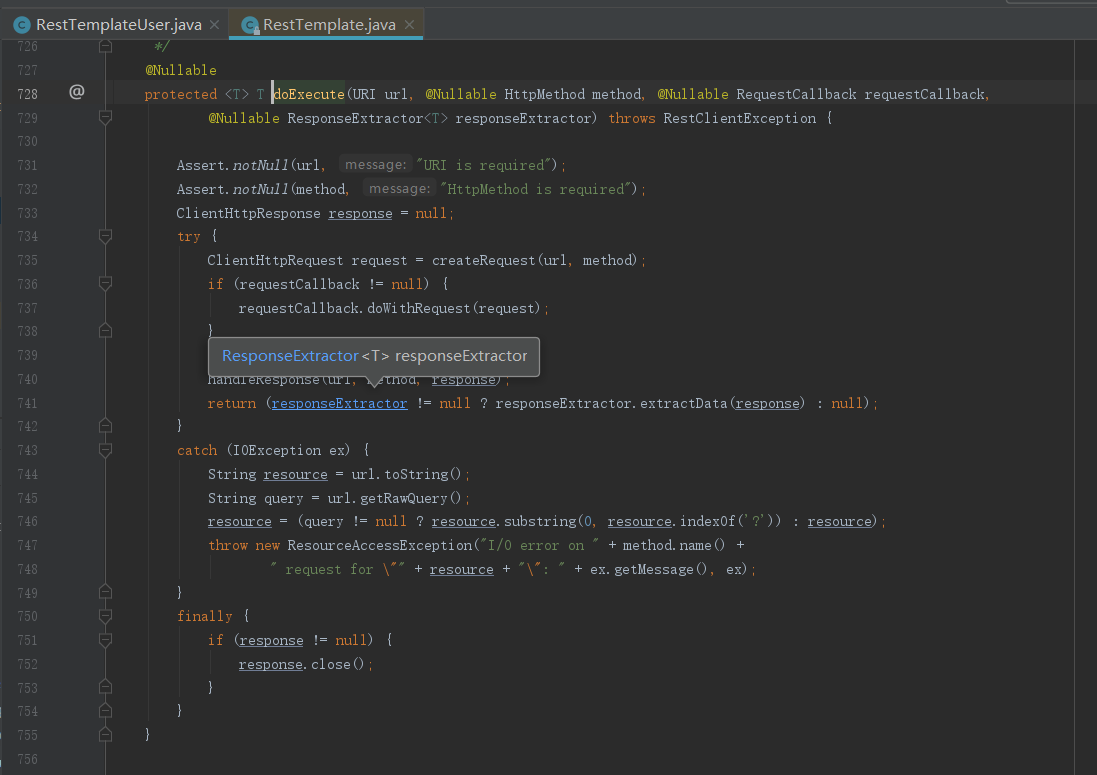Select the RestTemplate.java editor tab

coord(327,24)
